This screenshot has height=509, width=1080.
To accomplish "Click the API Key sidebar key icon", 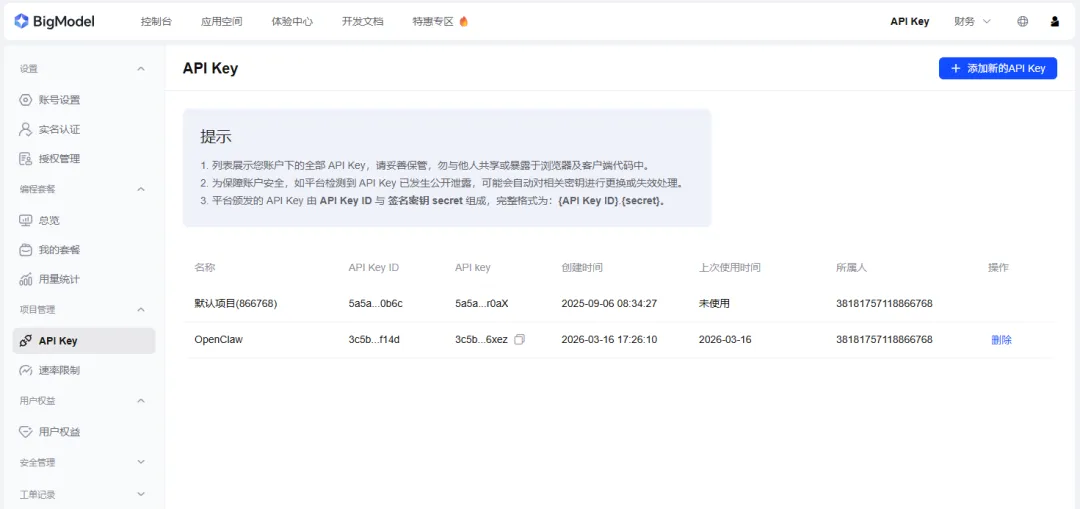I will [25, 341].
